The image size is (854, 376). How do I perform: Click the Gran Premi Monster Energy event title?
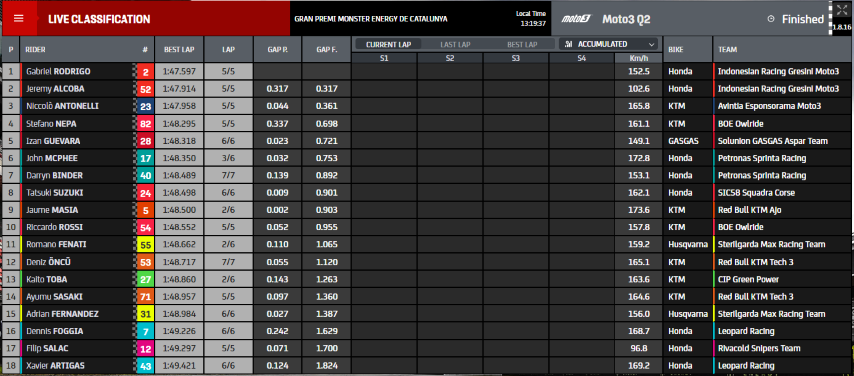tap(370, 19)
